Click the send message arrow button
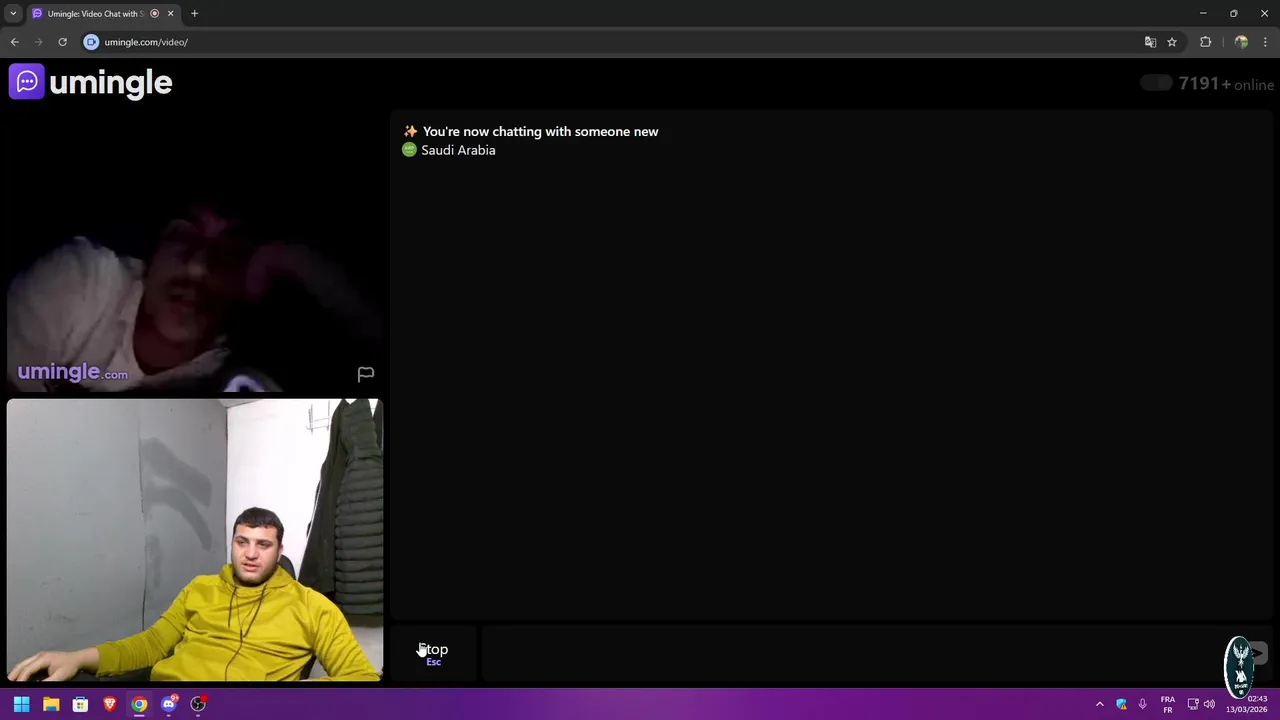 point(1256,654)
